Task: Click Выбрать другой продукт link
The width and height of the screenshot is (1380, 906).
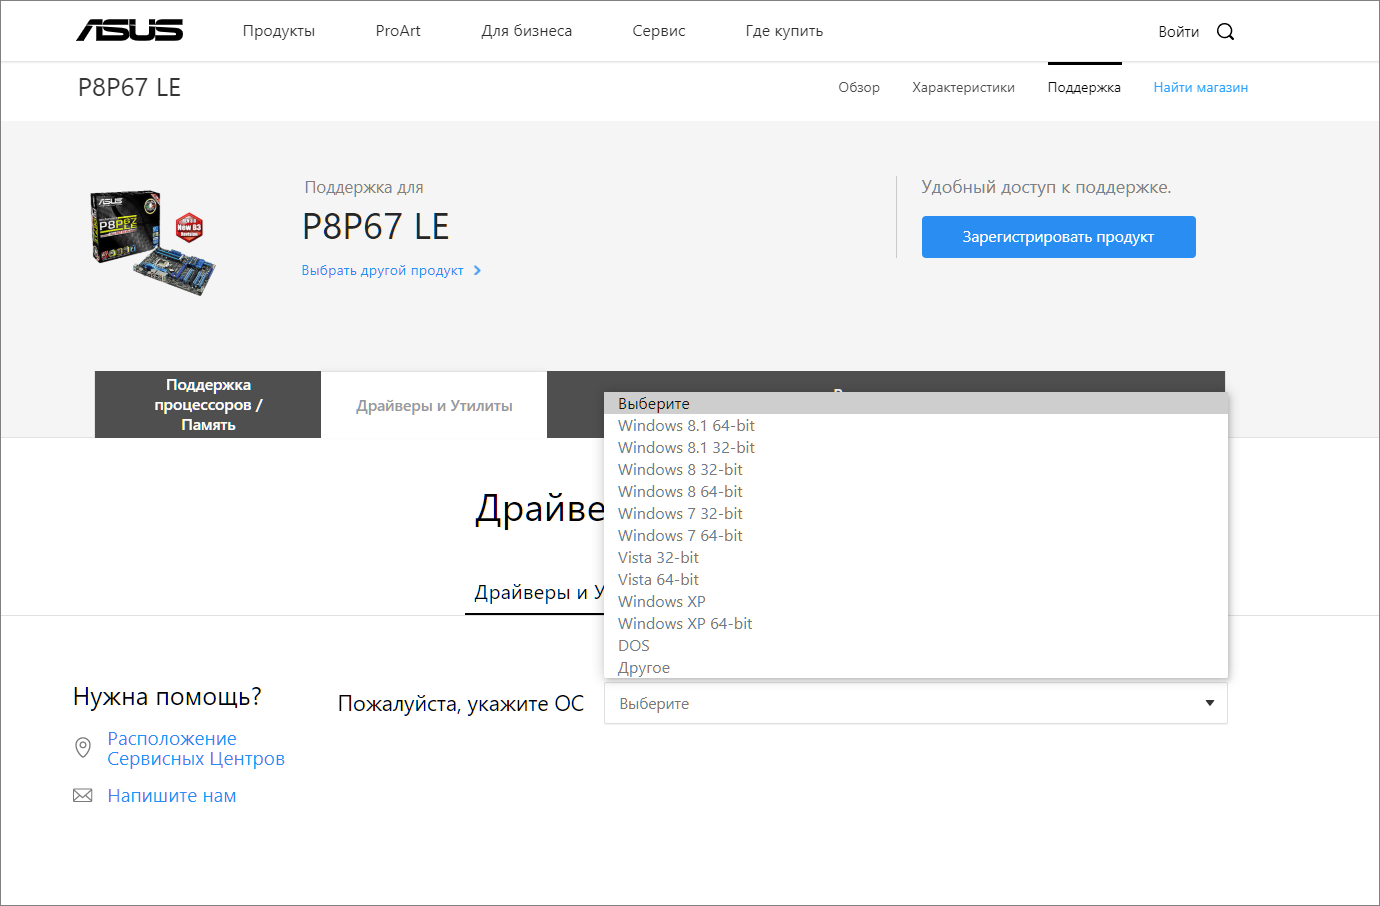Action: 391,270
